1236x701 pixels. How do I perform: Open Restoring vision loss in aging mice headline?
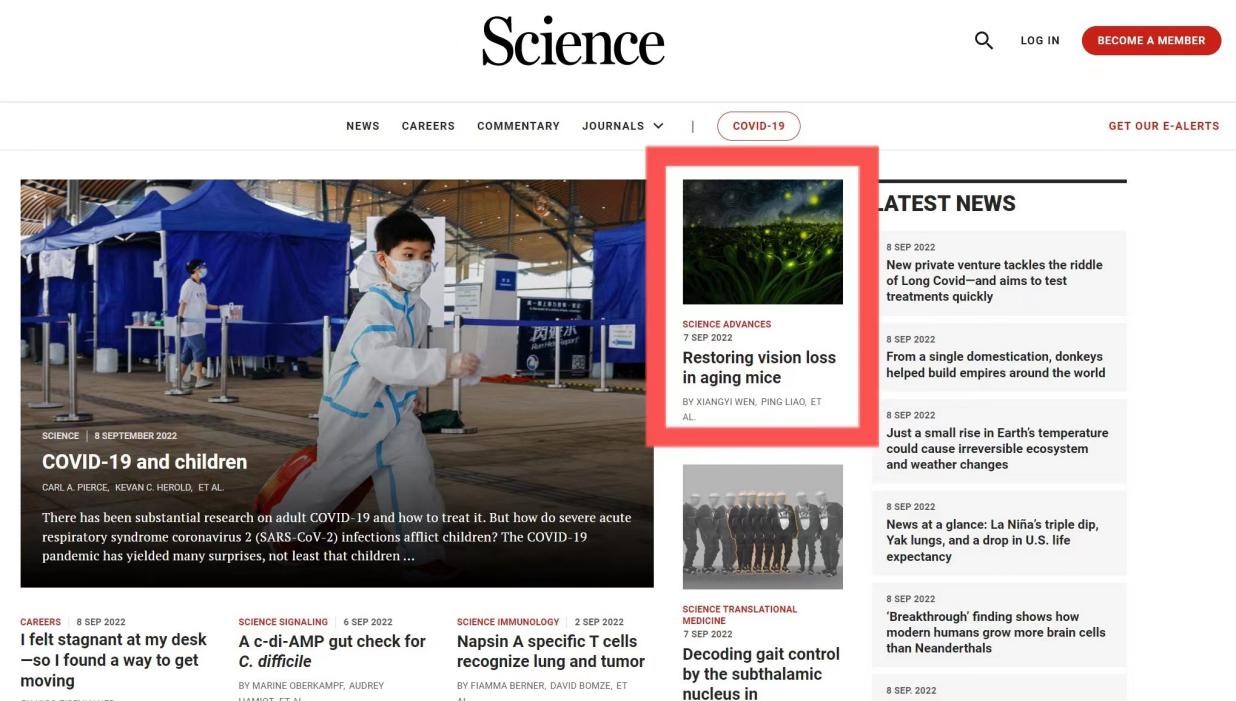click(x=759, y=367)
